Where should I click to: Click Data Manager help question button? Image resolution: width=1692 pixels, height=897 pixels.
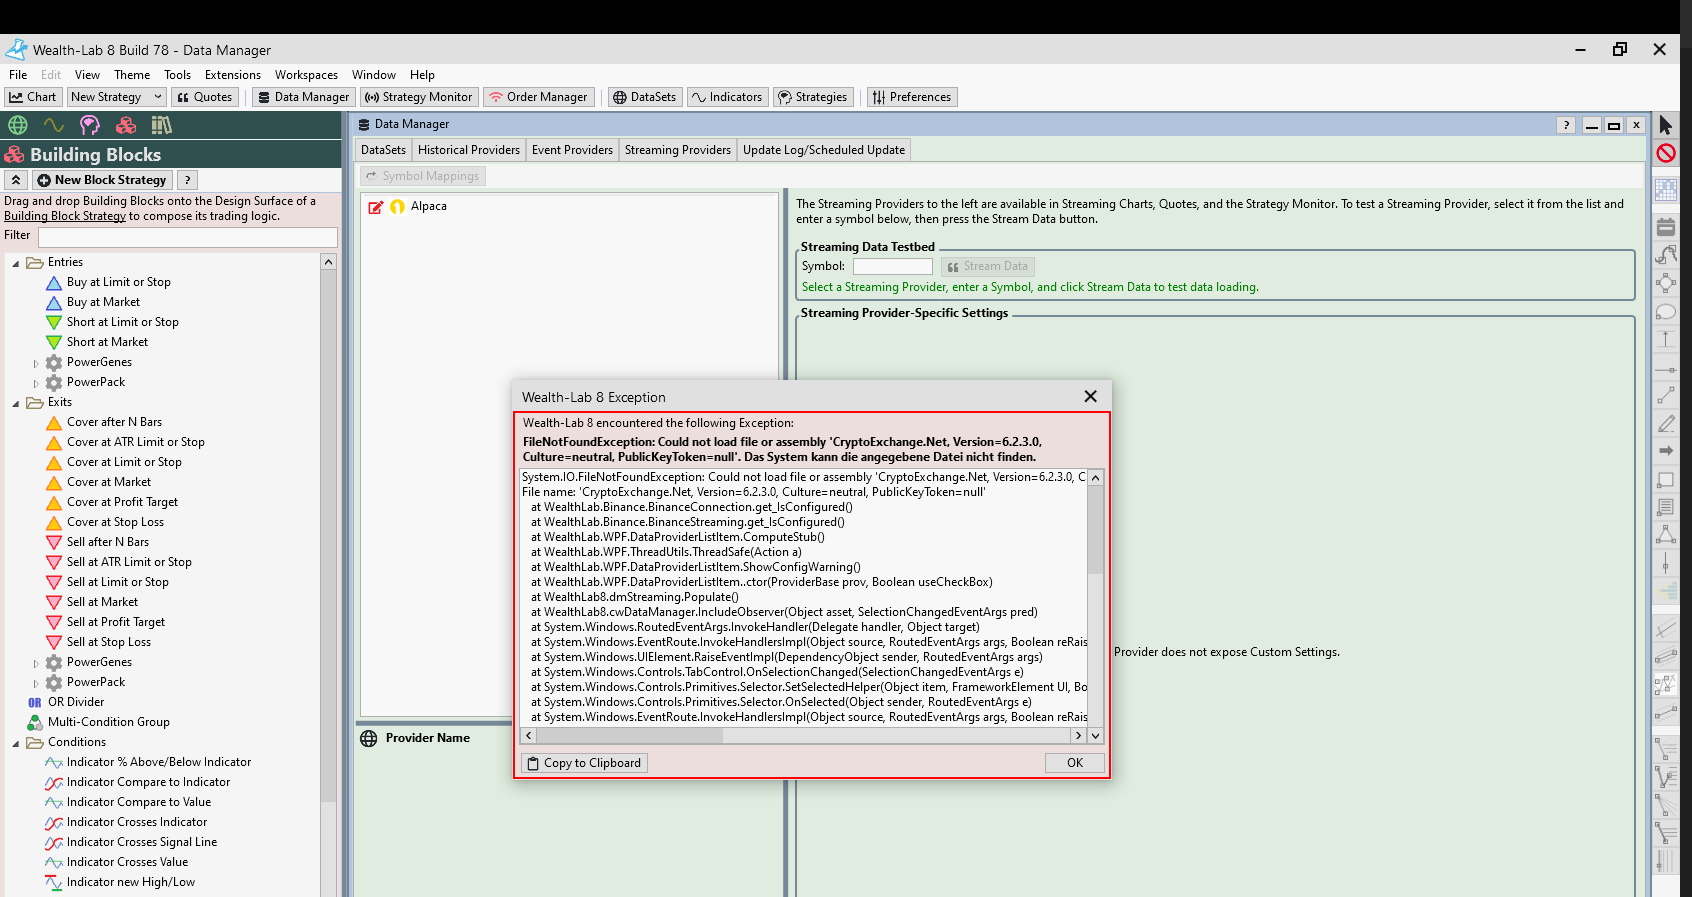tap(1566, 125)
